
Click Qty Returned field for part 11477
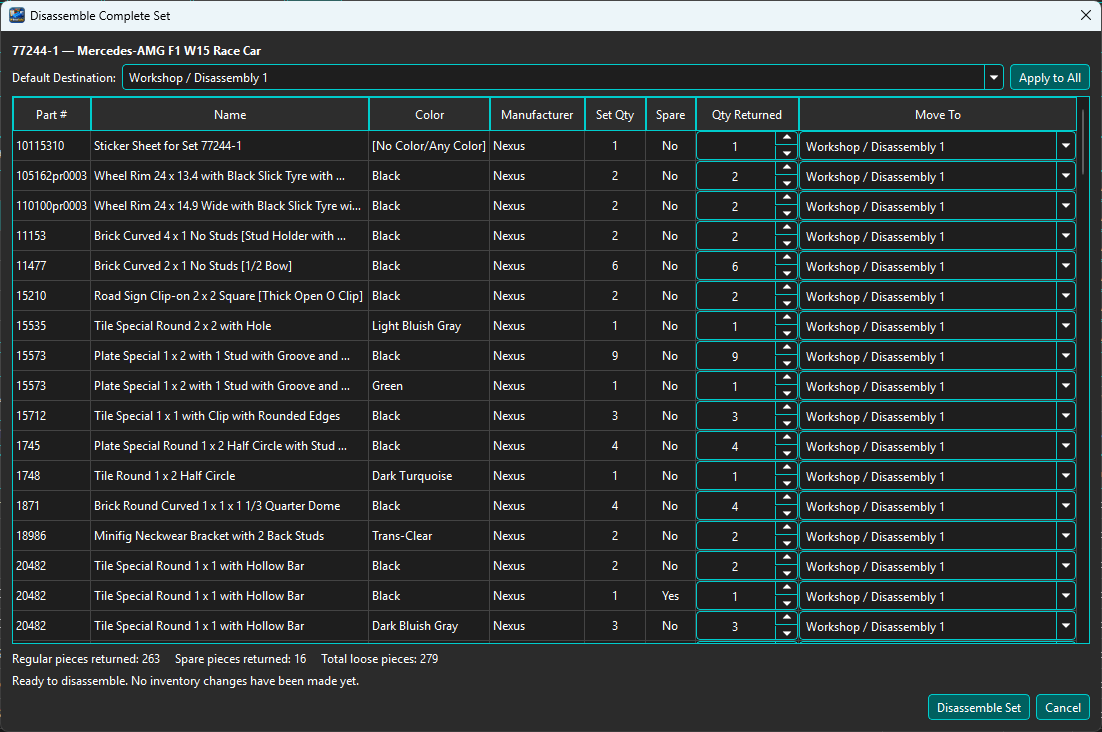tap(736, 266)
